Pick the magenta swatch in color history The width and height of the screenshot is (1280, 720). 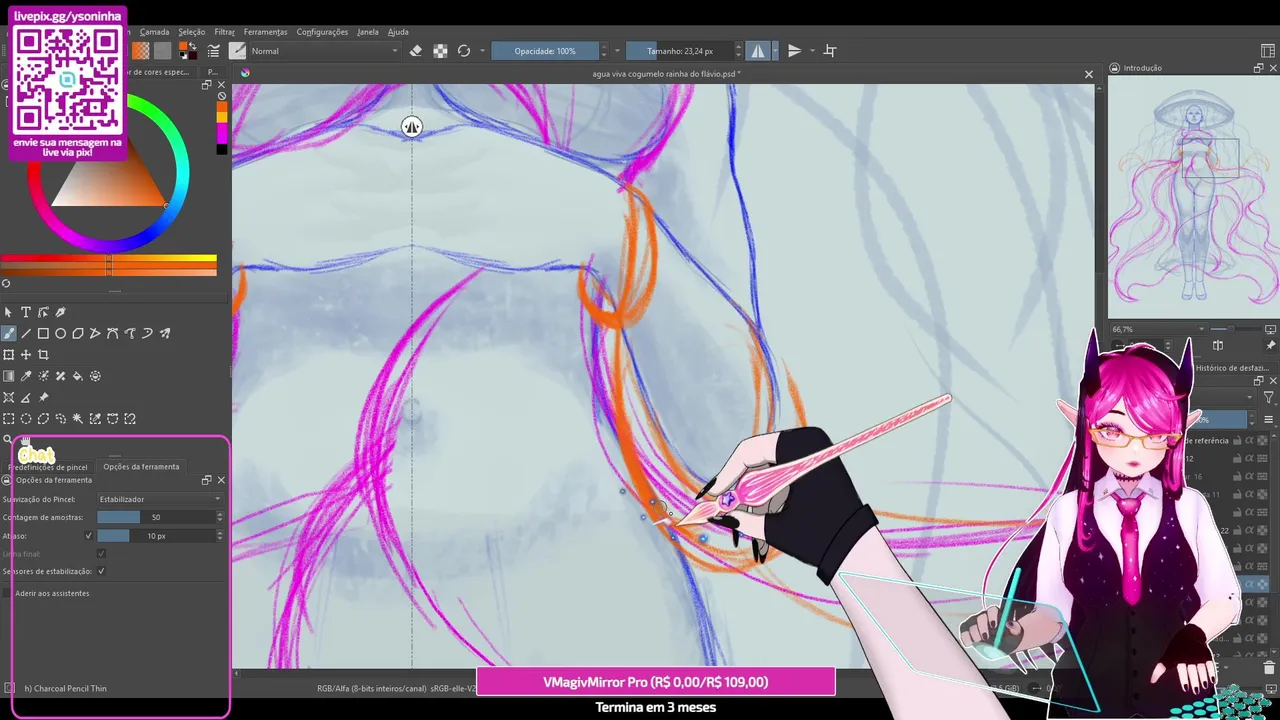[x=222, y=133]
